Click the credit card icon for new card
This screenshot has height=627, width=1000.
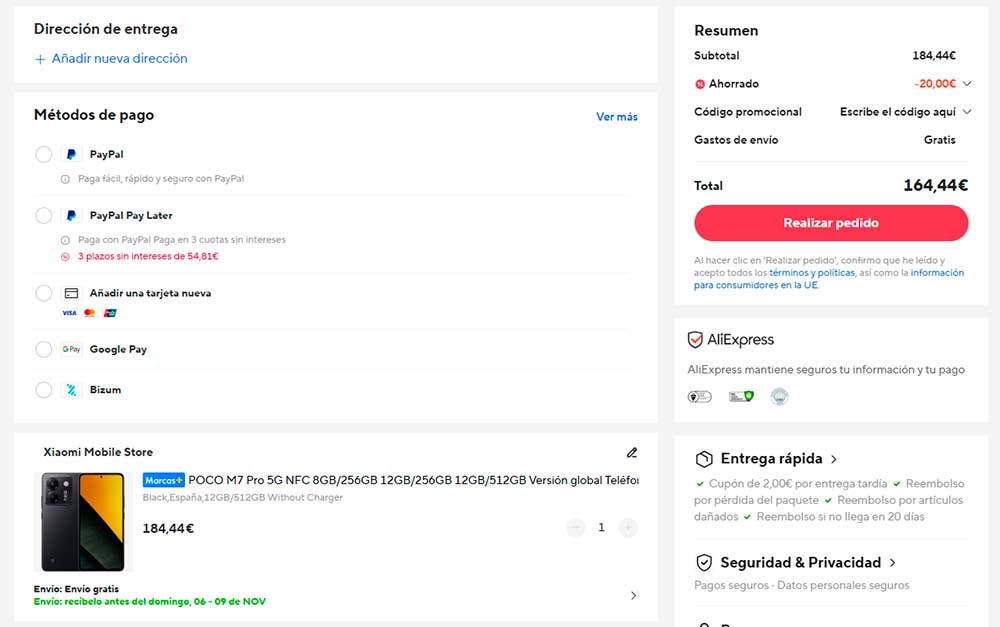[71, 293]
